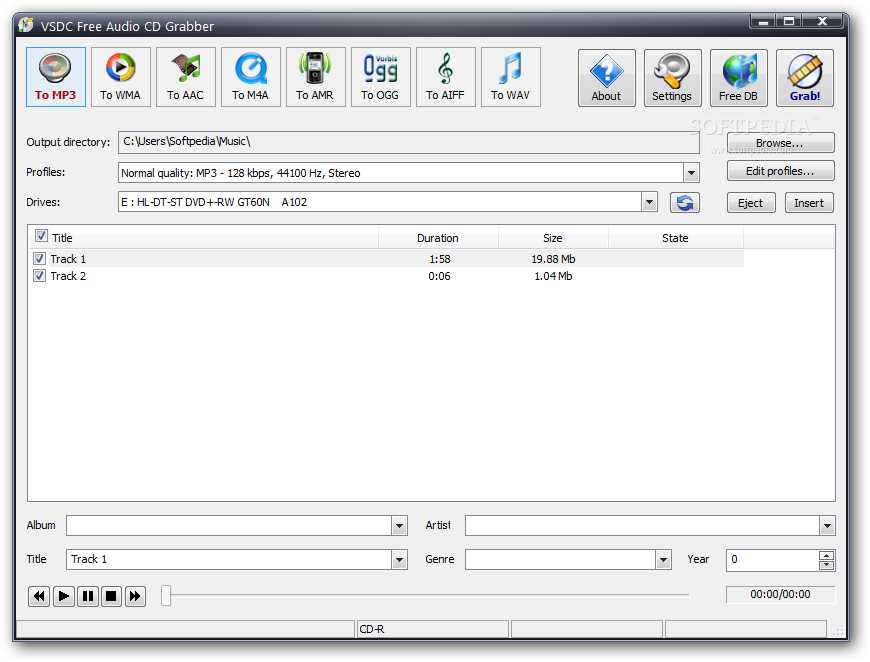Sort tracks by Duration column

tap(438, 238)
